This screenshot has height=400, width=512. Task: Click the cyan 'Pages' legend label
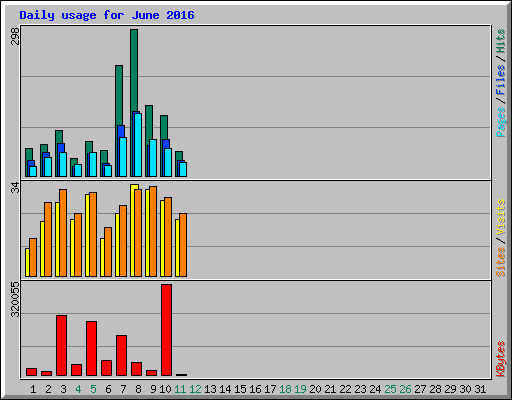(x=501, y=122)
